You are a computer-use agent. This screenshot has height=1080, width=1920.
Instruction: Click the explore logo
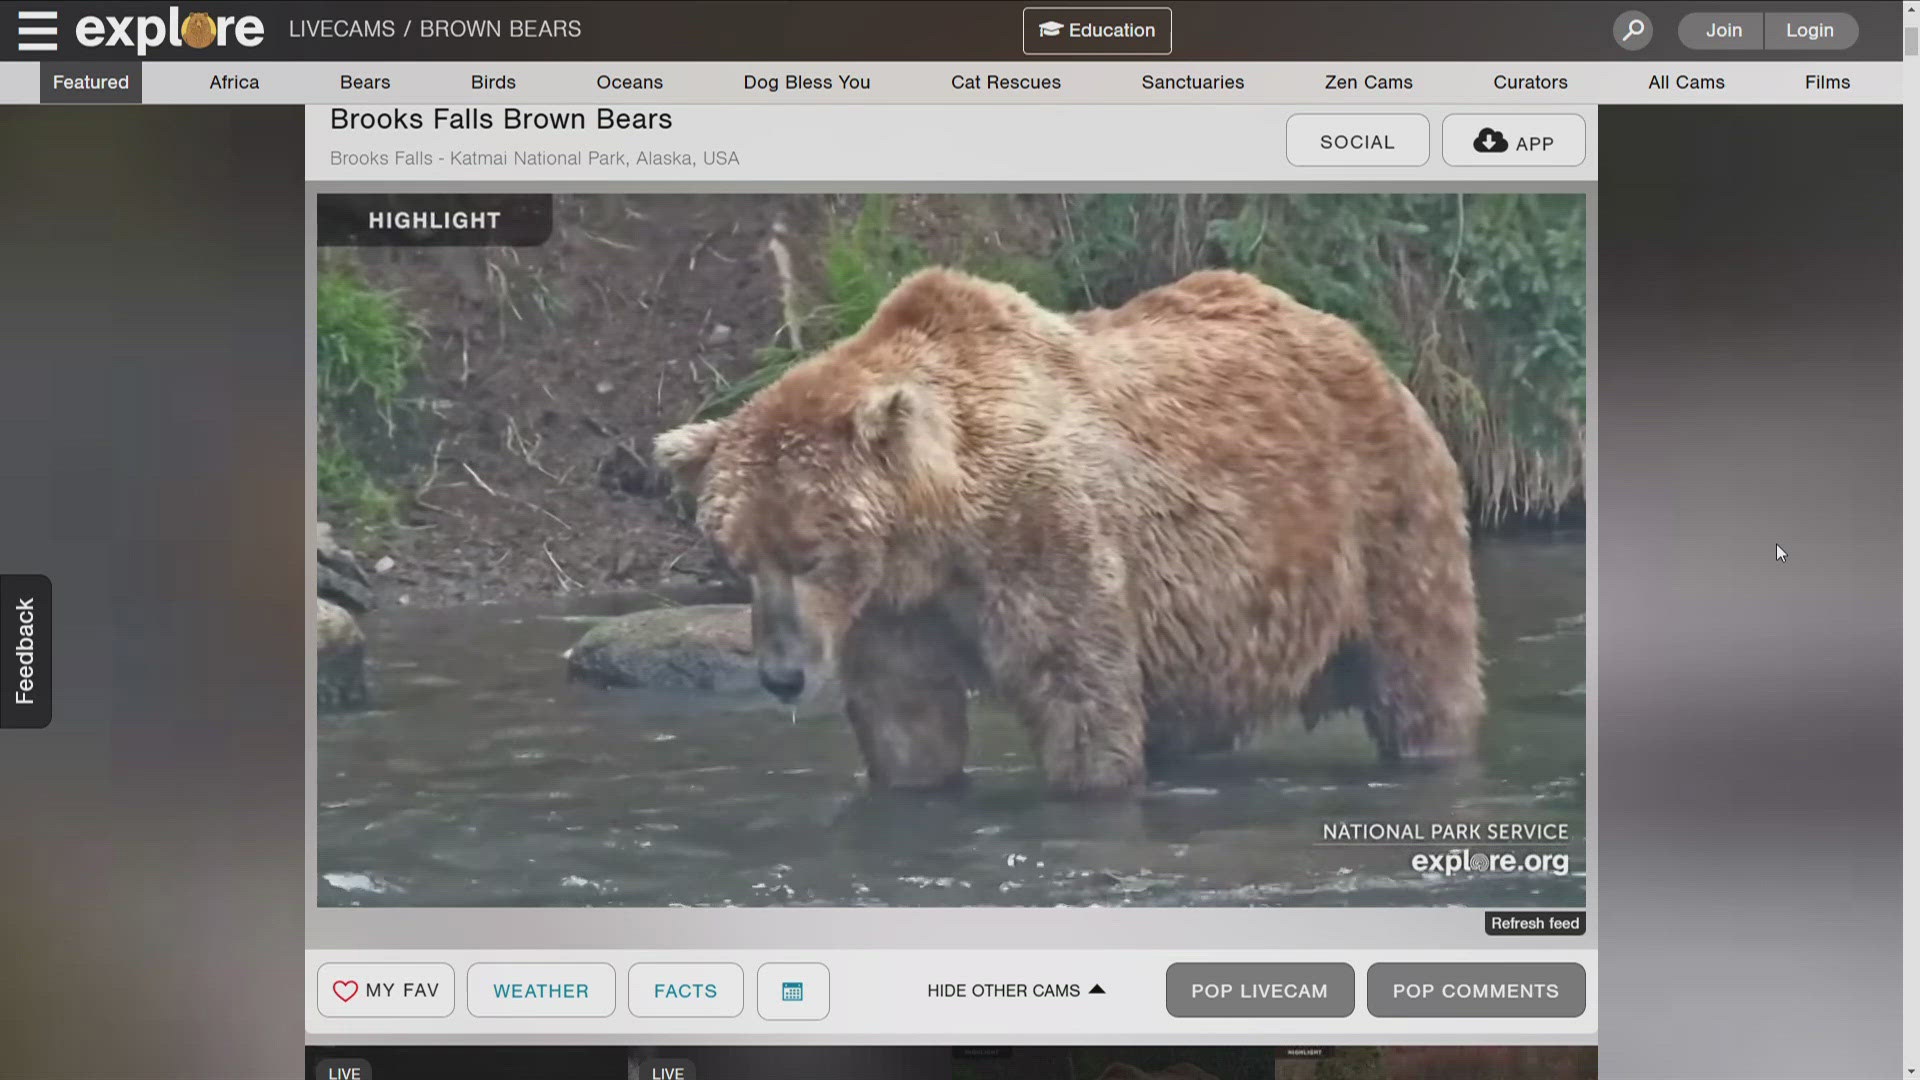pos(170,30)
